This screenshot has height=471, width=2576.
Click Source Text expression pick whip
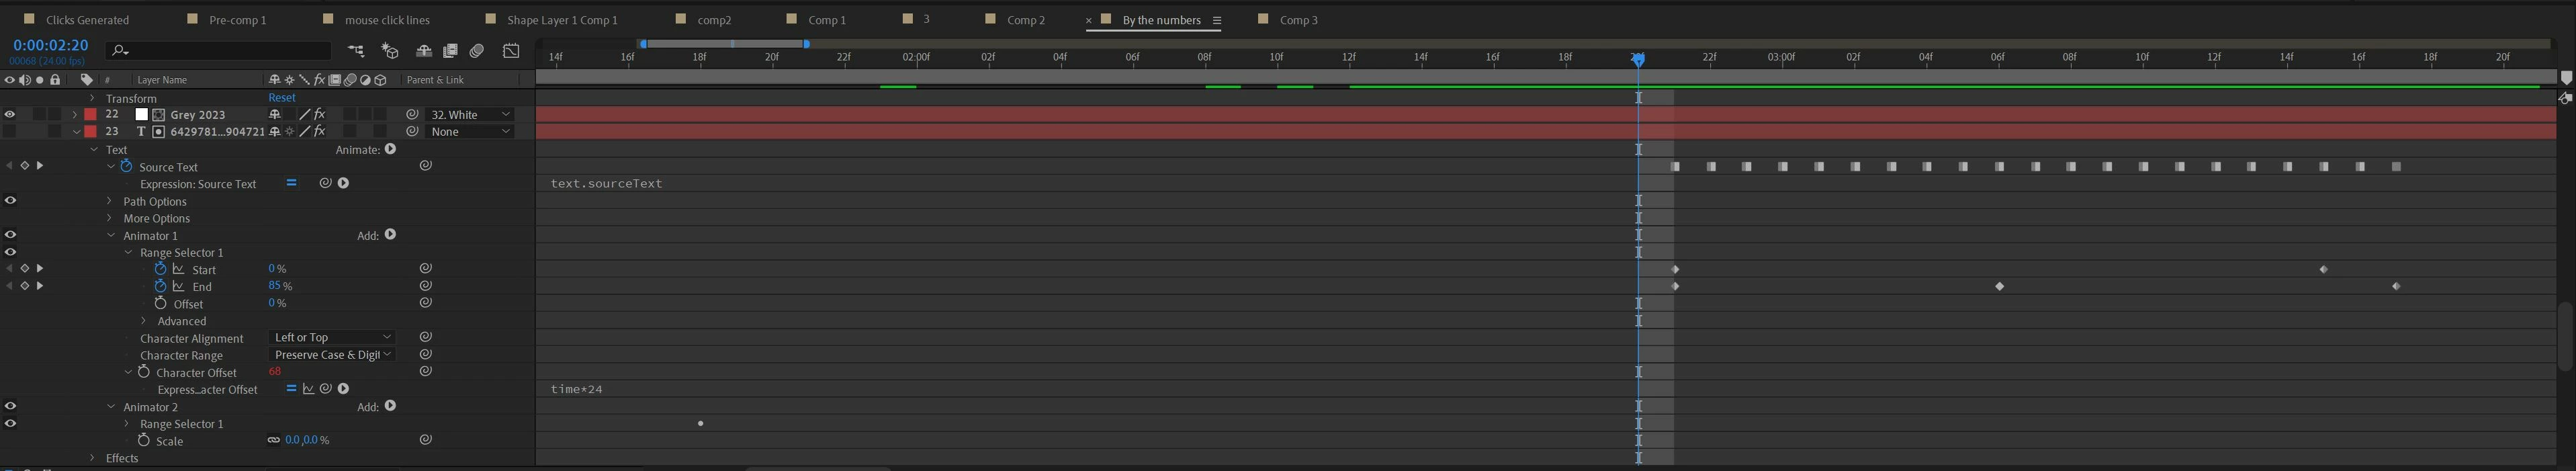[325, 183]
